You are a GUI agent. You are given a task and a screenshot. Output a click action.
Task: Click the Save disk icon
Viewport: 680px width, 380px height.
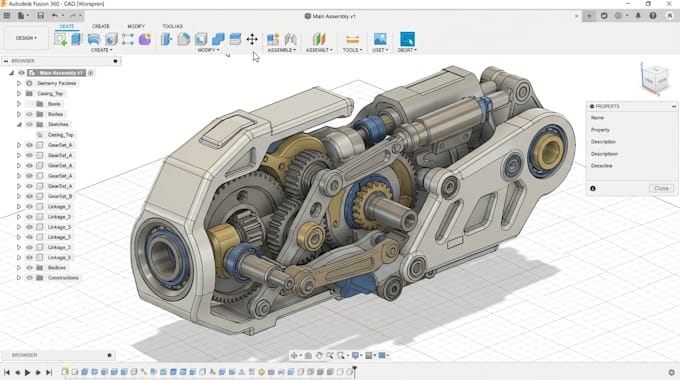(40, 16)
